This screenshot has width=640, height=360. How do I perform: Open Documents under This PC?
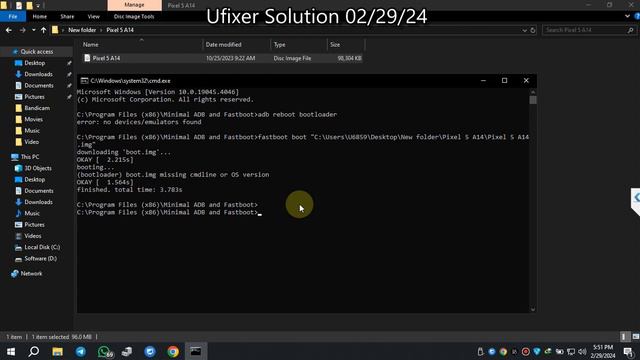click(39, 191)
